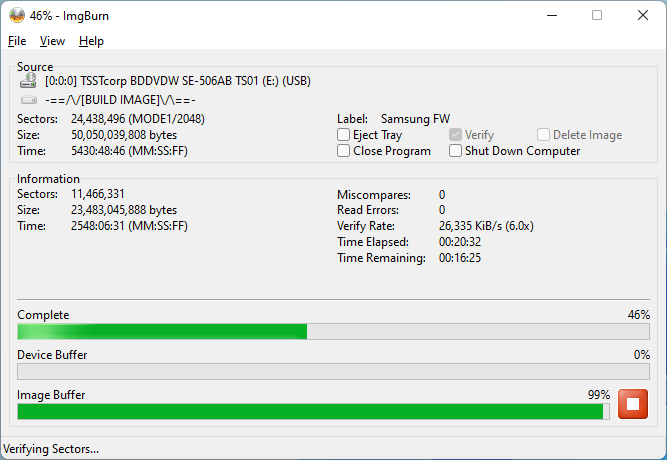Maximize the ImgBurn window
The image size is (667, 460).
(597, 15)
